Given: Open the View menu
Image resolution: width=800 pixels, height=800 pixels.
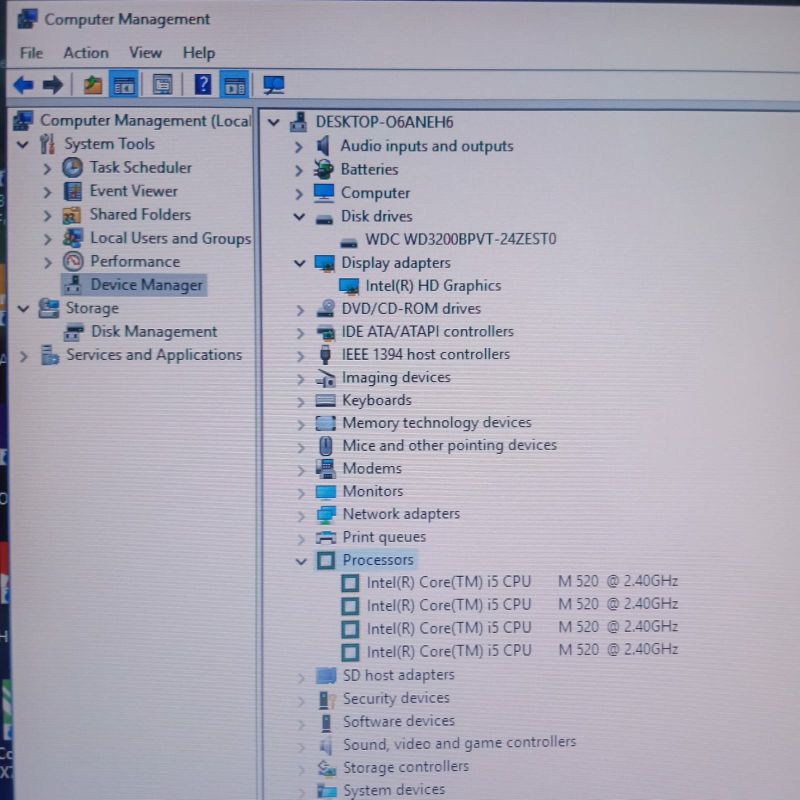Looking at the screenshot, I should pyautogui.click(x=145, y=52).
